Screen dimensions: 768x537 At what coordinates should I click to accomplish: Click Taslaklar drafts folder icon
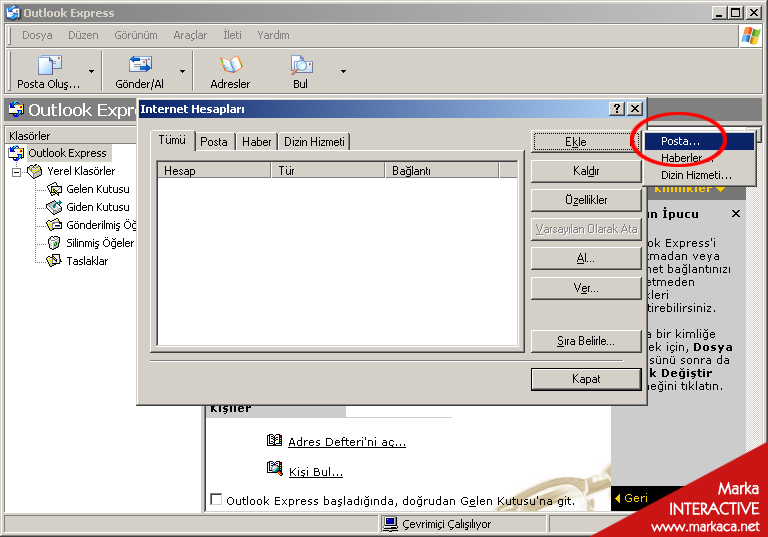pos(54,261)
